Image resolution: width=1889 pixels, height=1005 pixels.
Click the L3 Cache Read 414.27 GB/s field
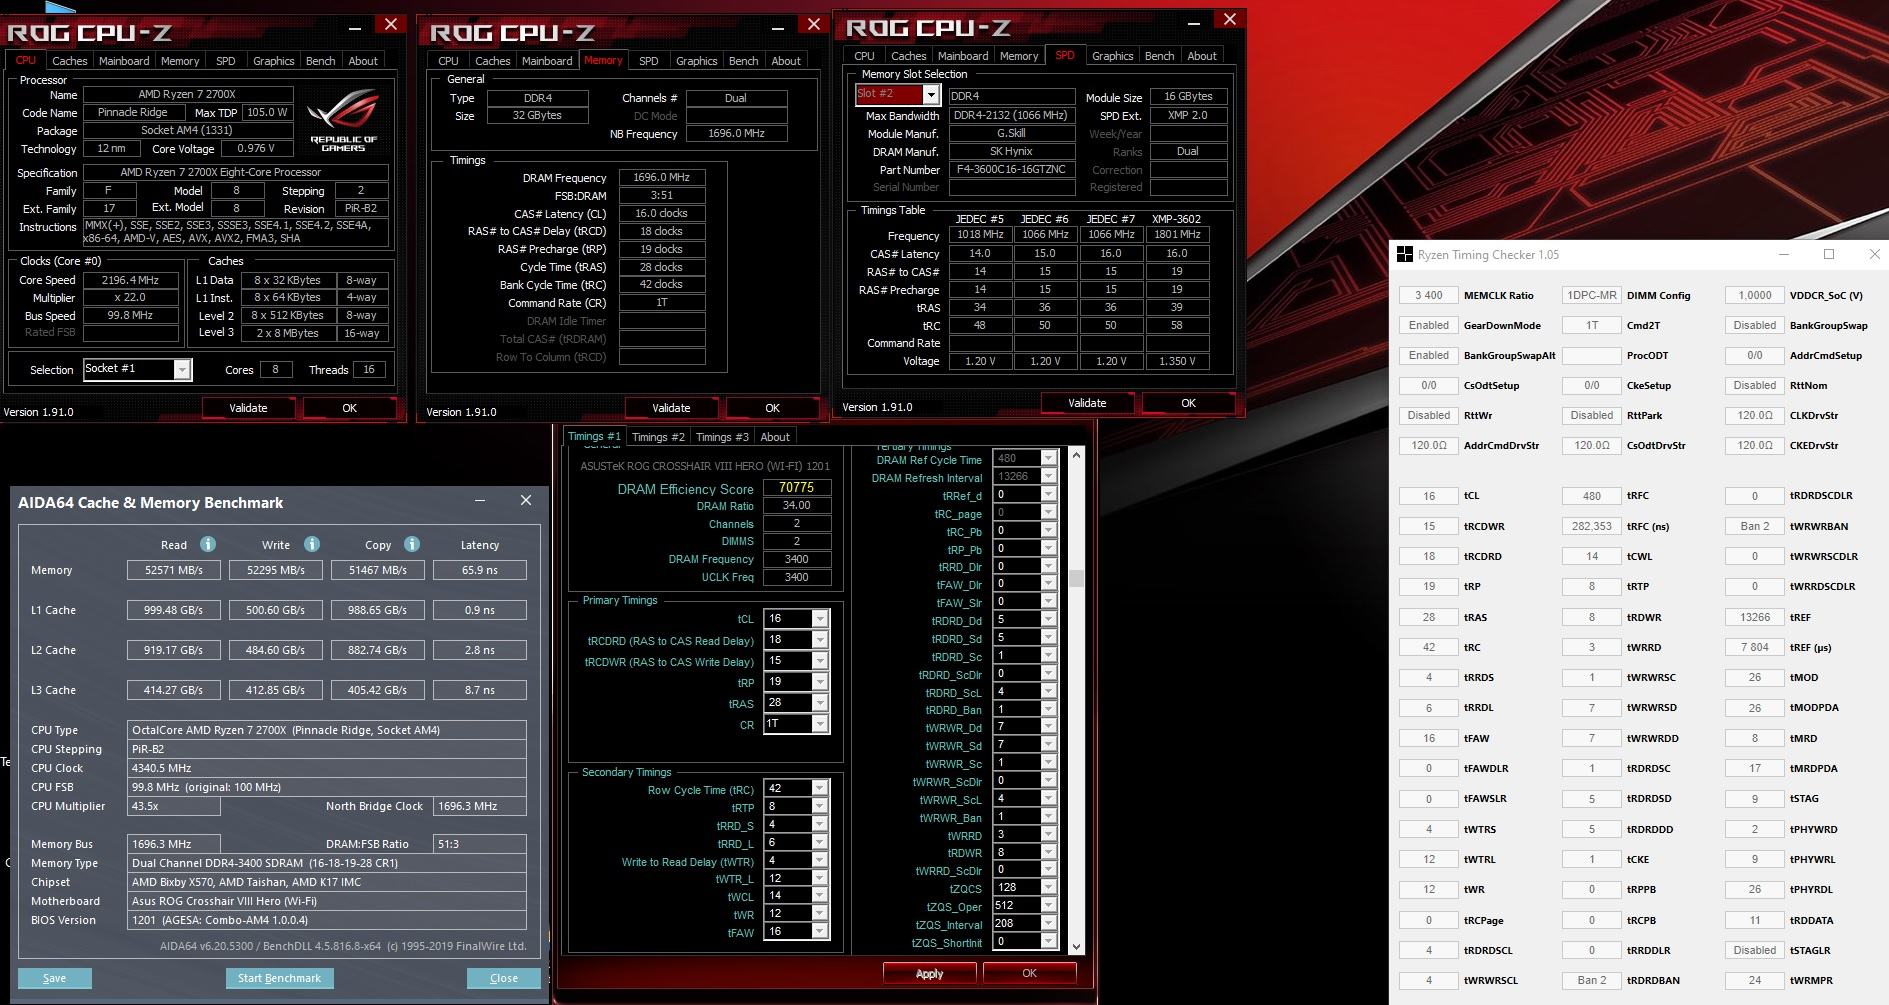click(174, 690)
